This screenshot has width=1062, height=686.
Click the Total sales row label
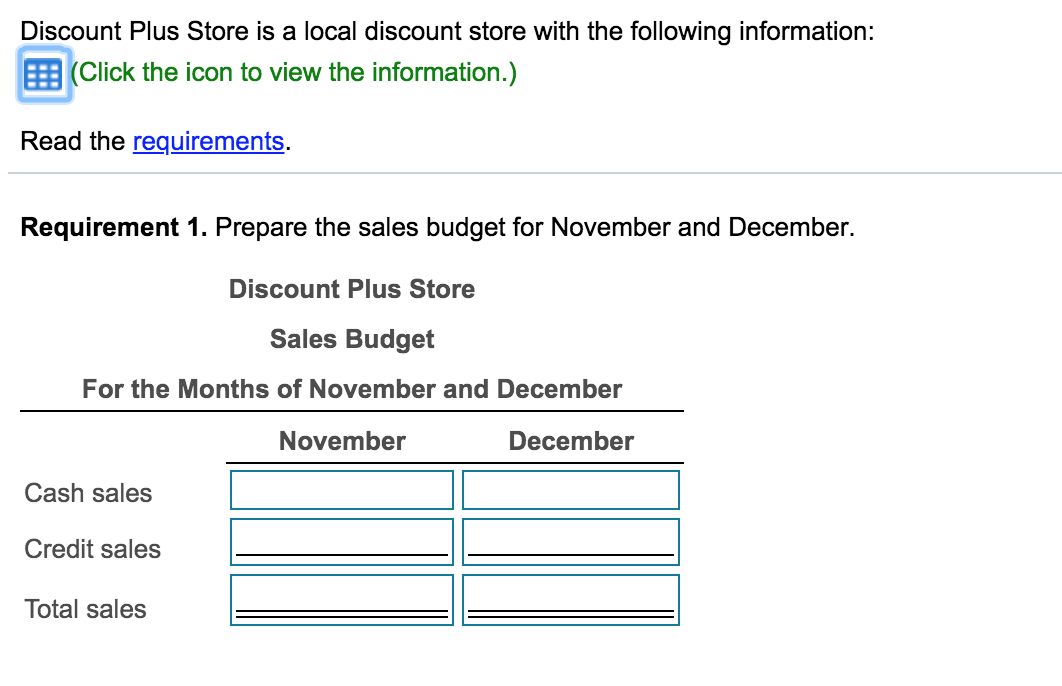[x=85, y=609]
